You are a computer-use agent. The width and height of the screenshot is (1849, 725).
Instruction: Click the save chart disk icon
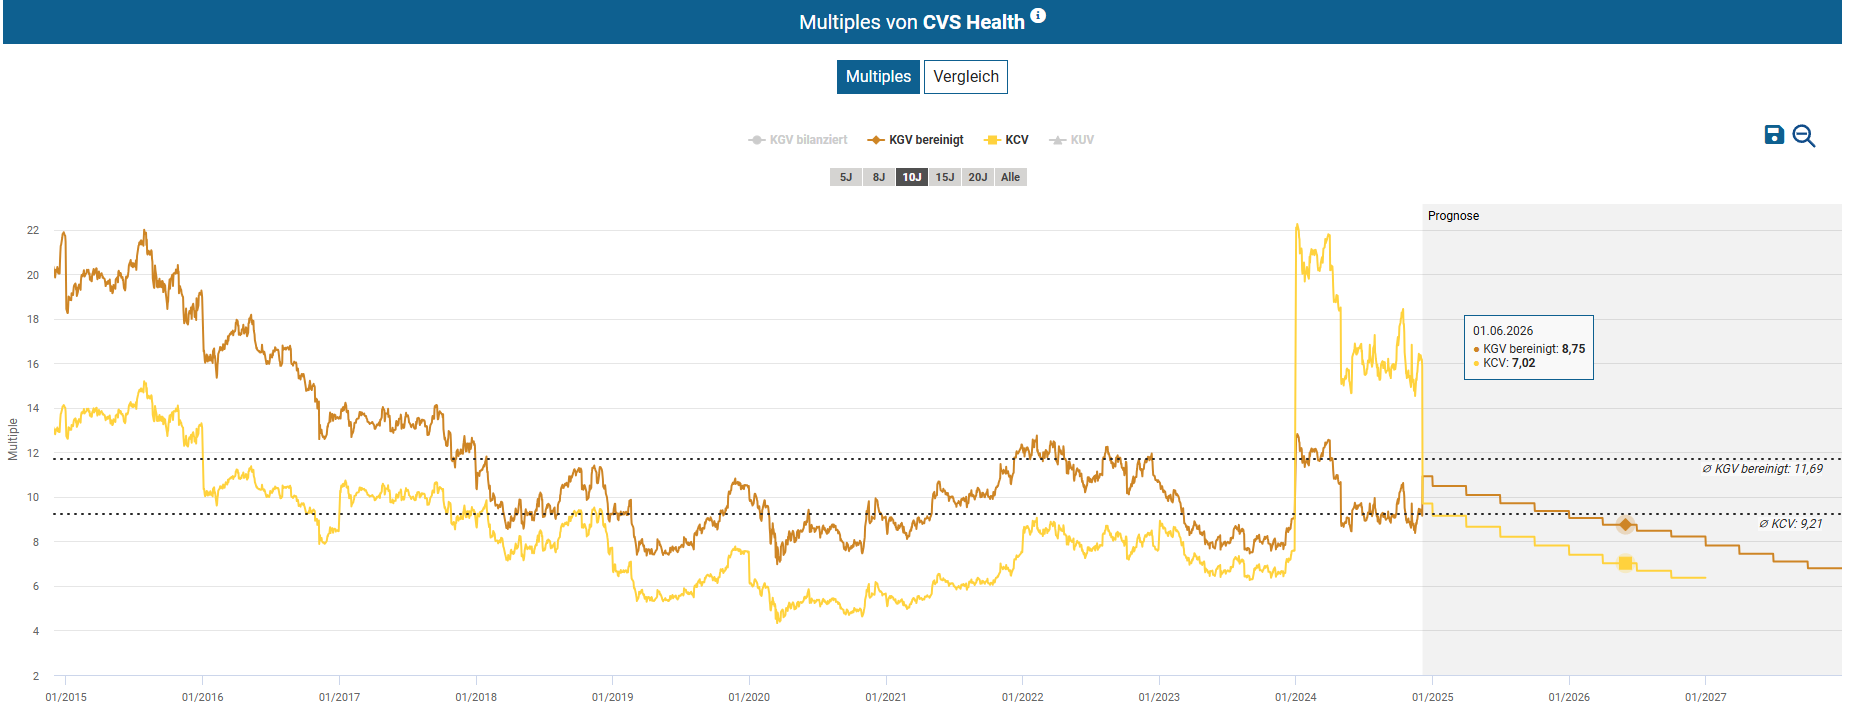[x=1774, y=135]
